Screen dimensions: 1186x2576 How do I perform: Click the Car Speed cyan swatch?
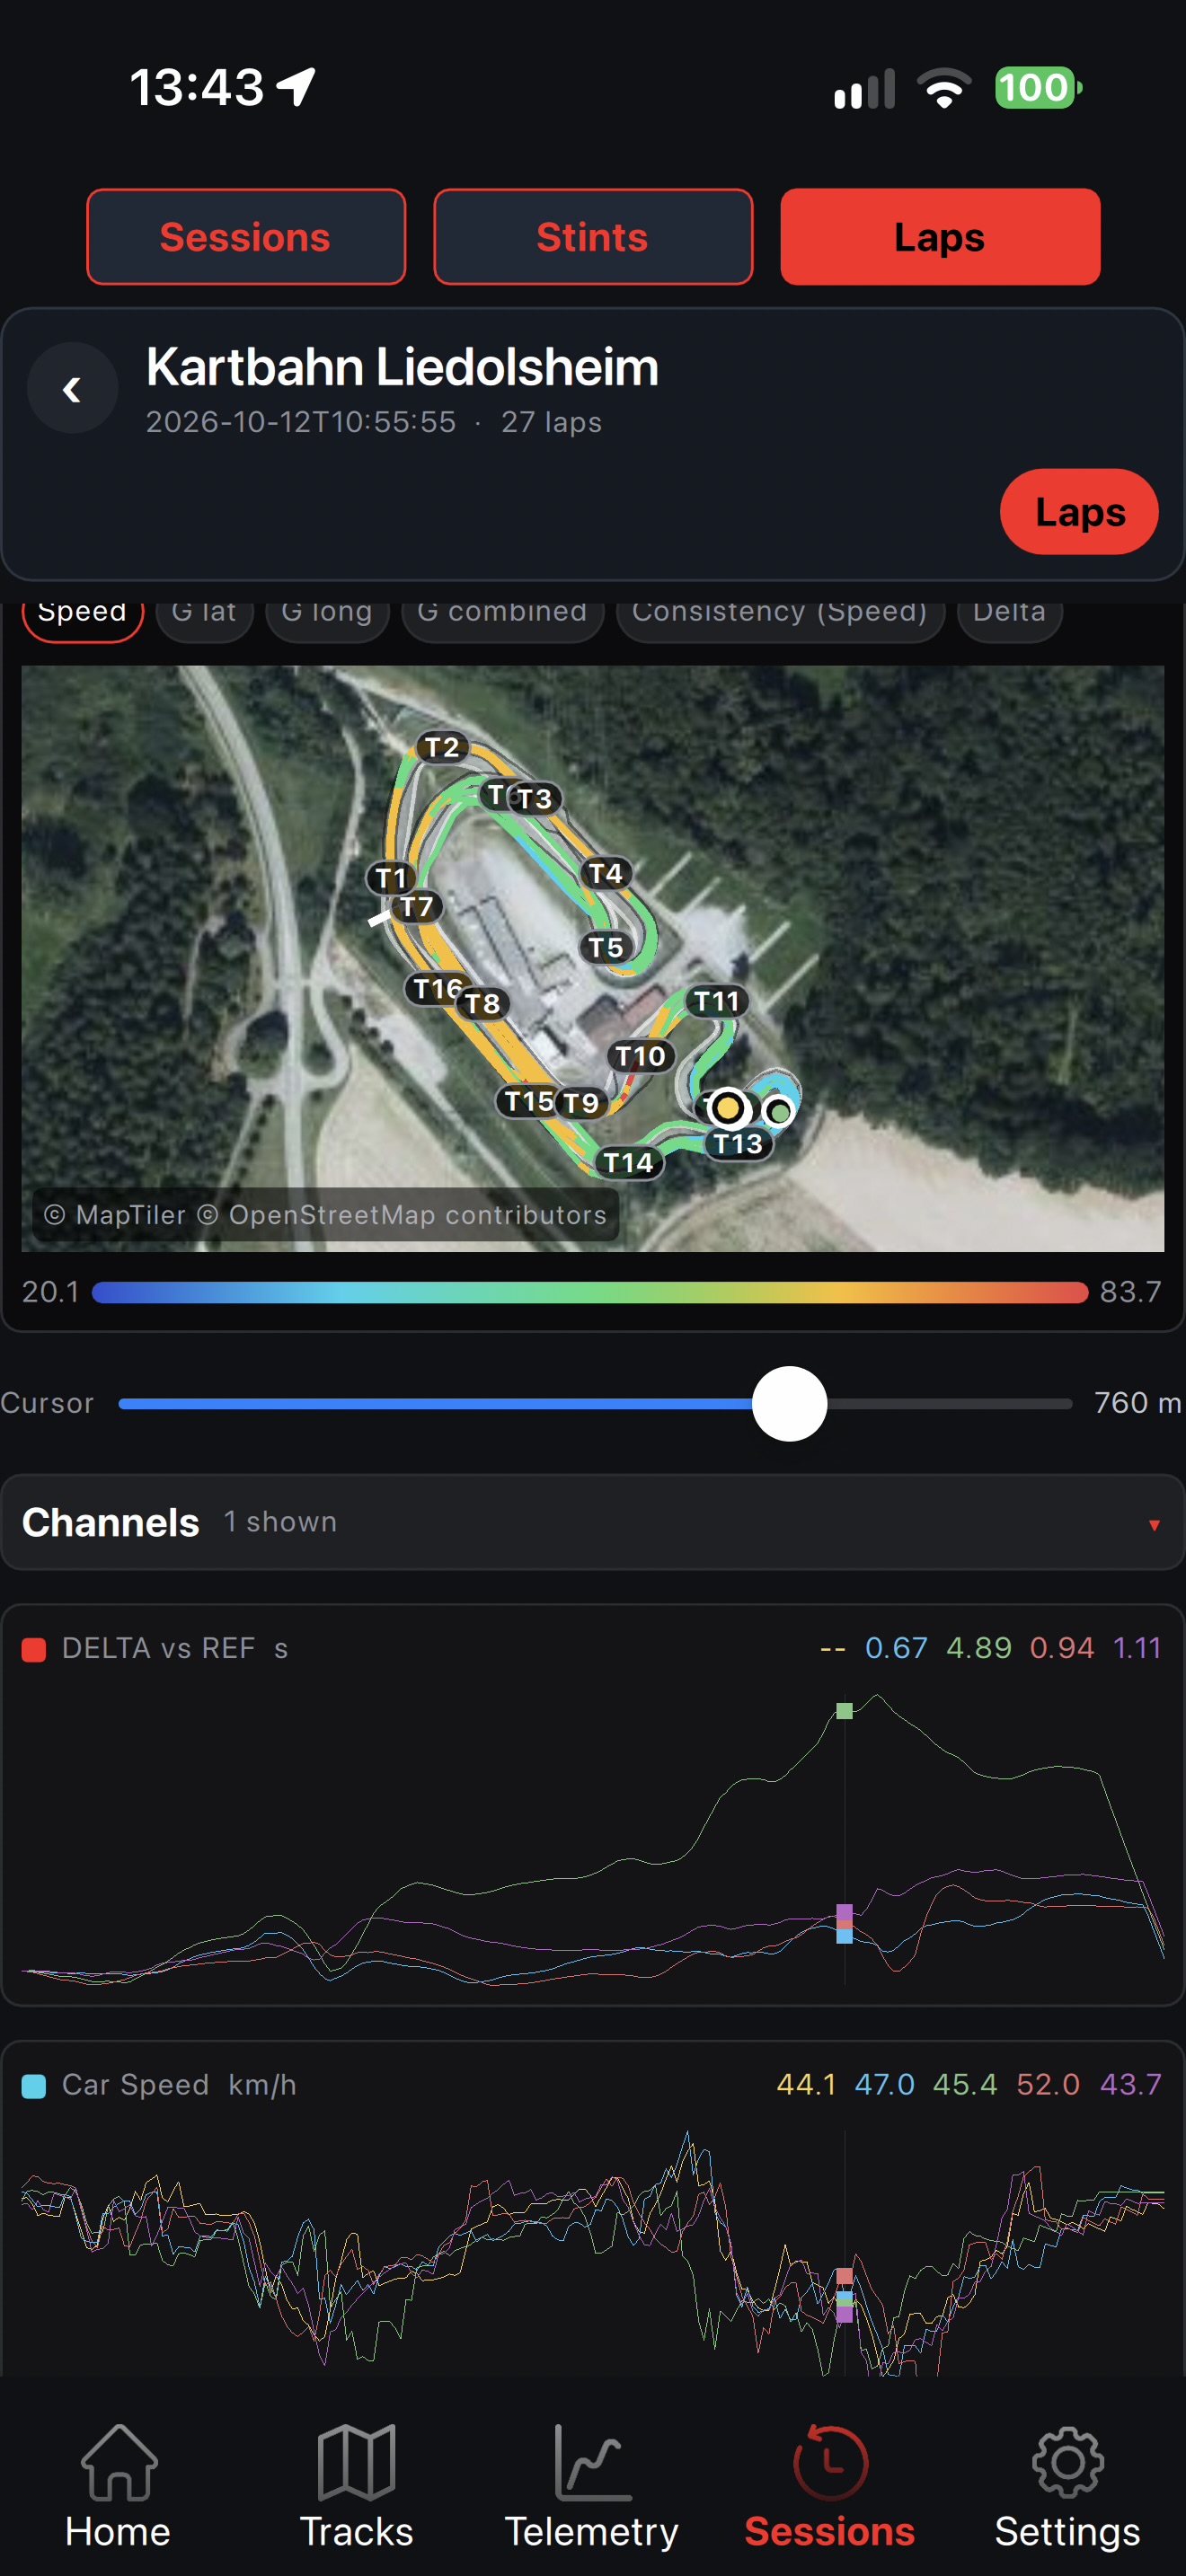pyautogui.click(x=34, y=2086)
